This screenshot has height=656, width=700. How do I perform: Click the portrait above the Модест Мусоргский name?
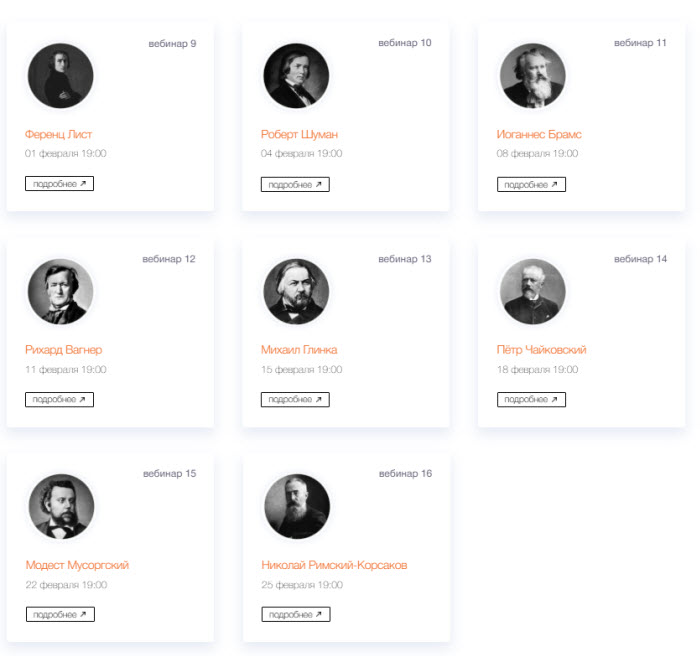[61, 506]
